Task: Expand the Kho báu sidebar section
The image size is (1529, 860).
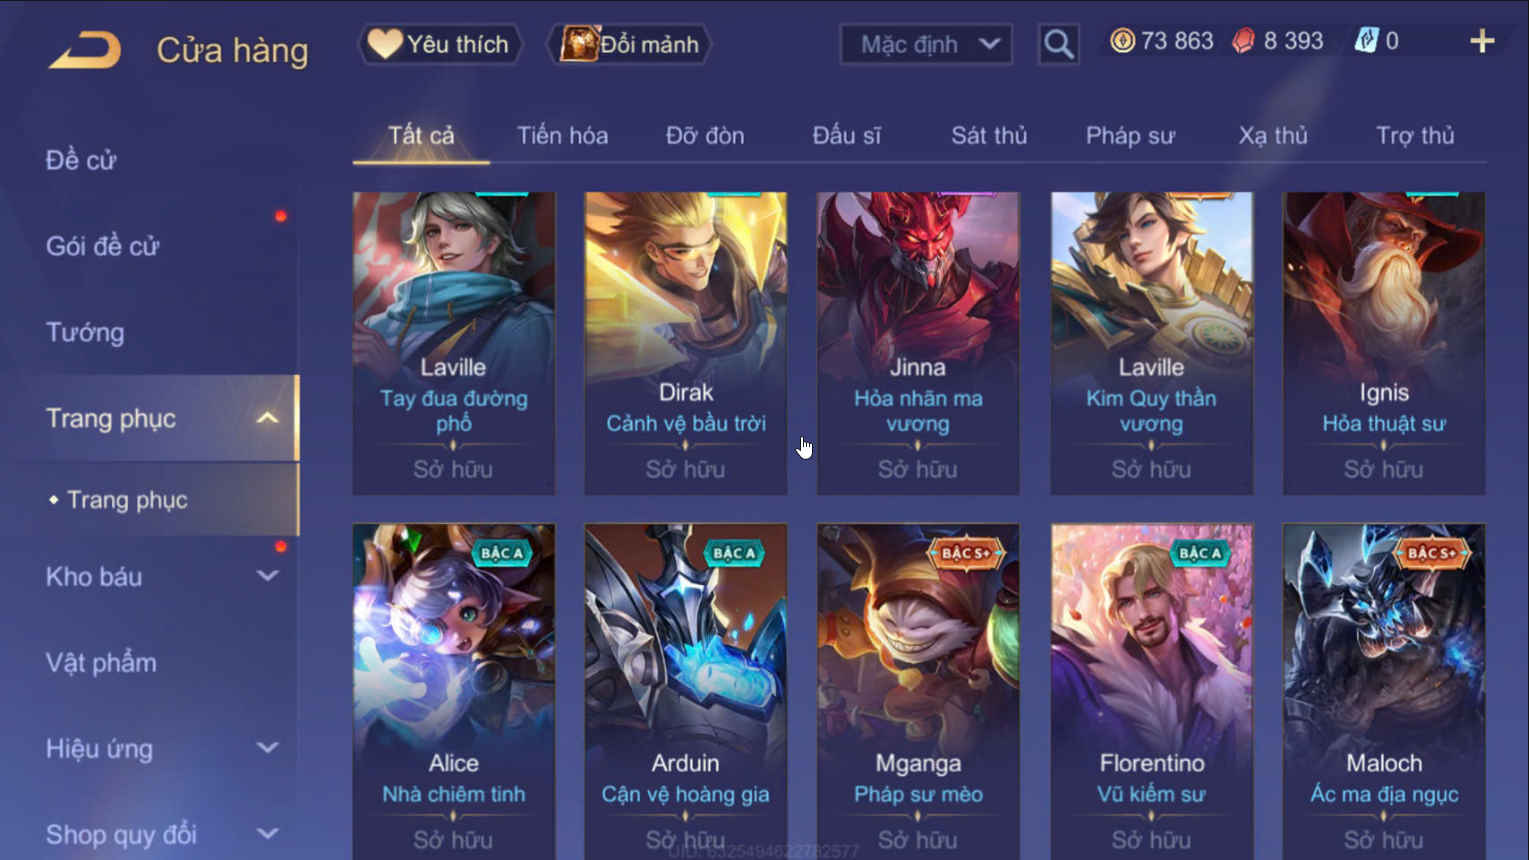Action: [267, 576]
